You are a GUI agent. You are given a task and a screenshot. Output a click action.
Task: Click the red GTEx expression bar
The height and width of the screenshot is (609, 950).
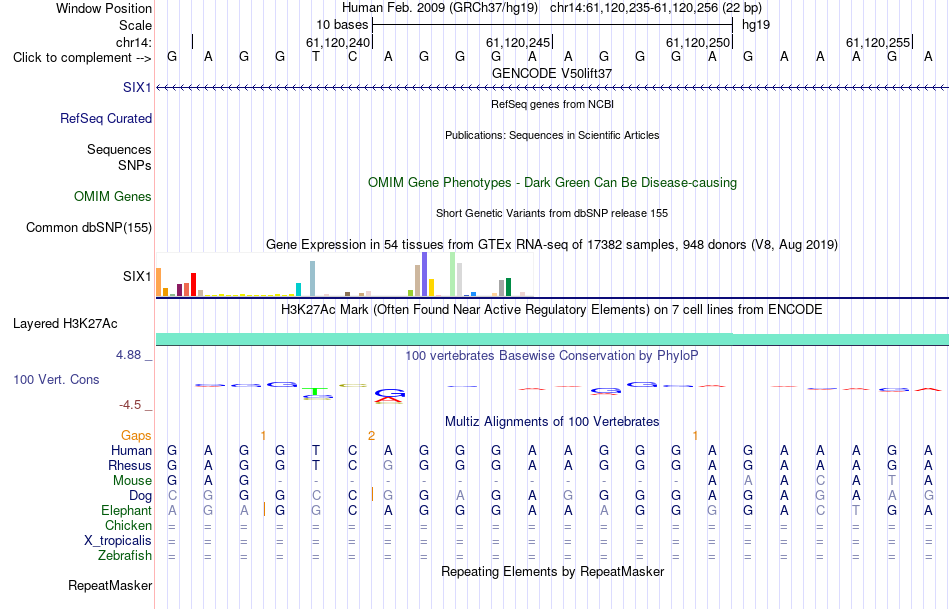click(x=193, y=284)
